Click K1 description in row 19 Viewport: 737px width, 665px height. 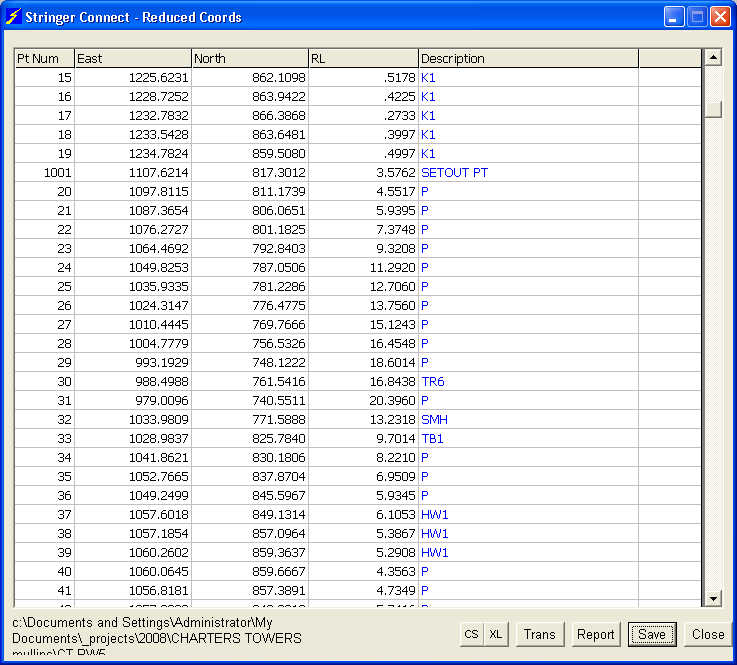[x=528, y=154]
